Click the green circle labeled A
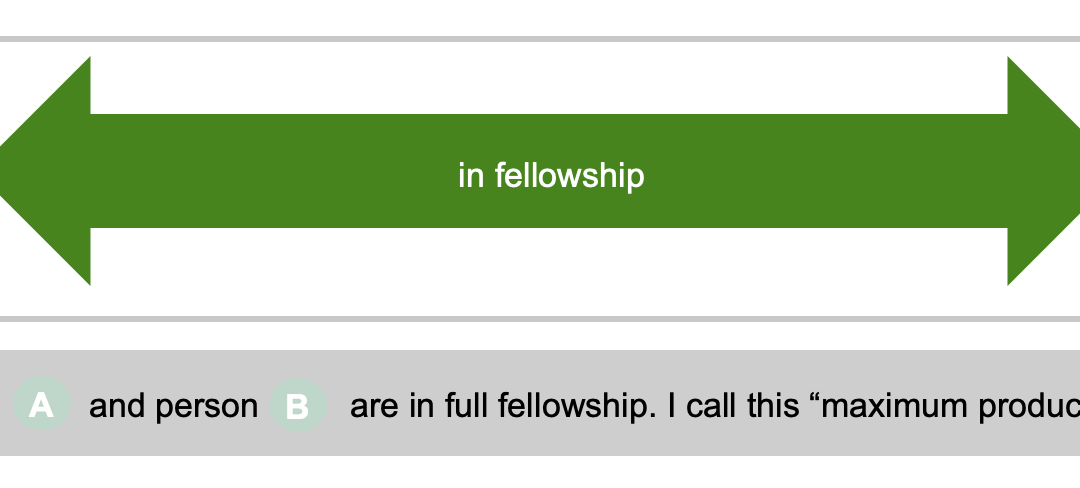This screenshot has width=1080, height=488. pyautogui.click(x=42, y=404)
